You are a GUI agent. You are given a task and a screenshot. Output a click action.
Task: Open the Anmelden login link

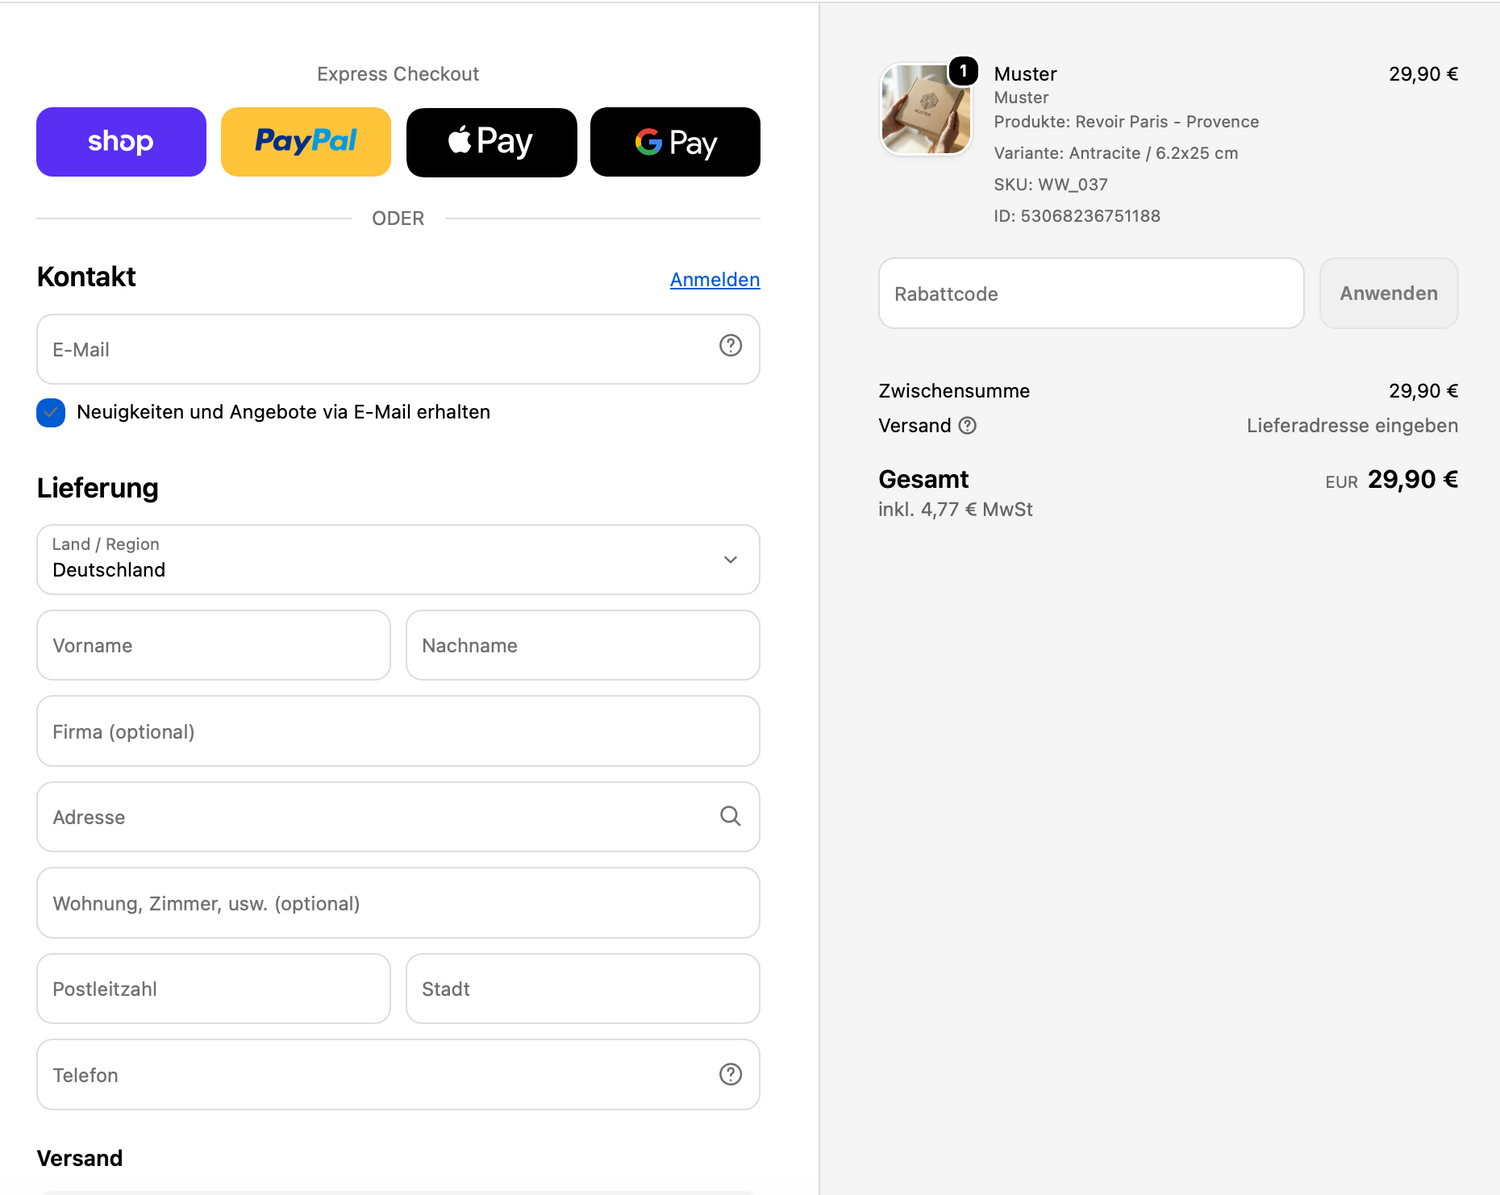pos(715,280)
